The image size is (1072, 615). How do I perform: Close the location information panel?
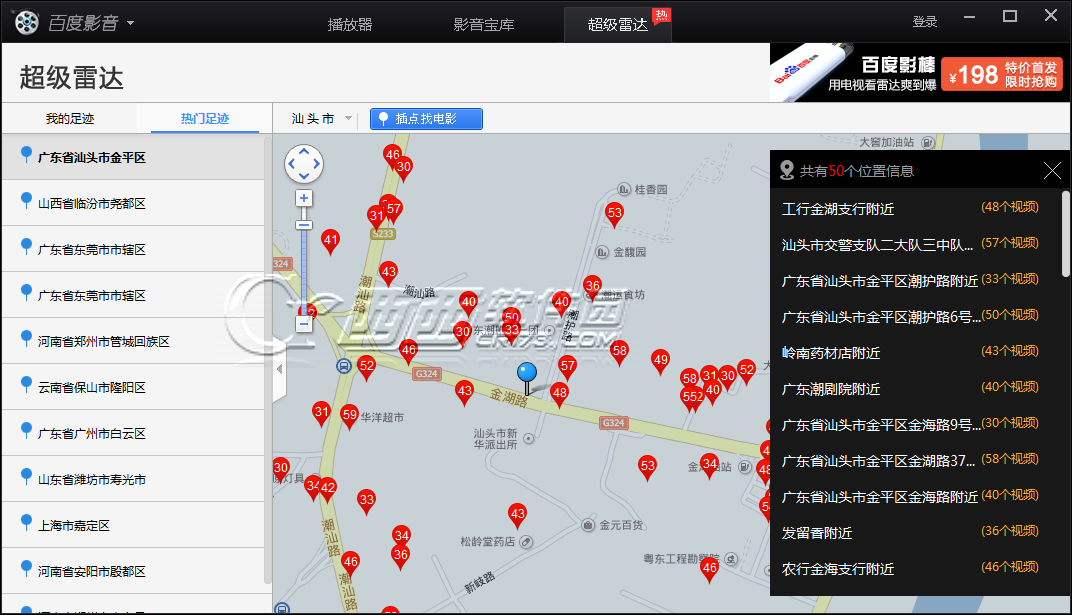(1052, 171)
